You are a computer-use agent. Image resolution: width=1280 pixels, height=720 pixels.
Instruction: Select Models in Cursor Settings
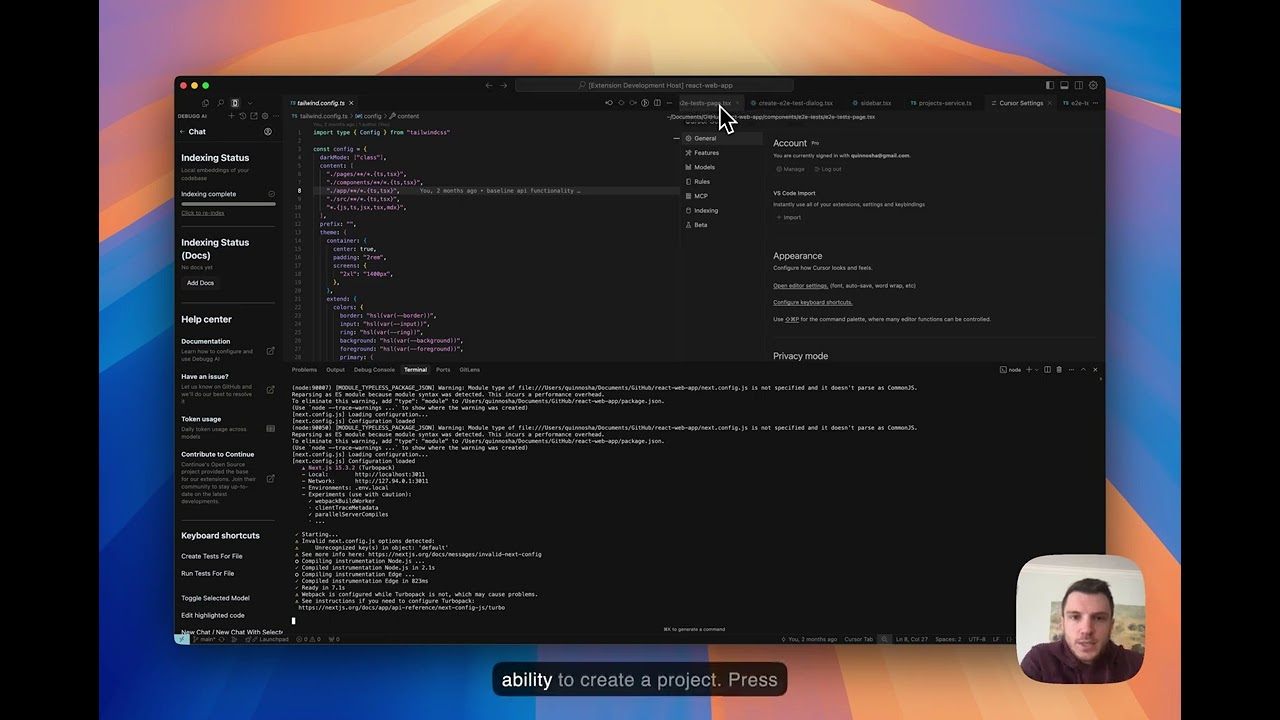coord(723,167)
